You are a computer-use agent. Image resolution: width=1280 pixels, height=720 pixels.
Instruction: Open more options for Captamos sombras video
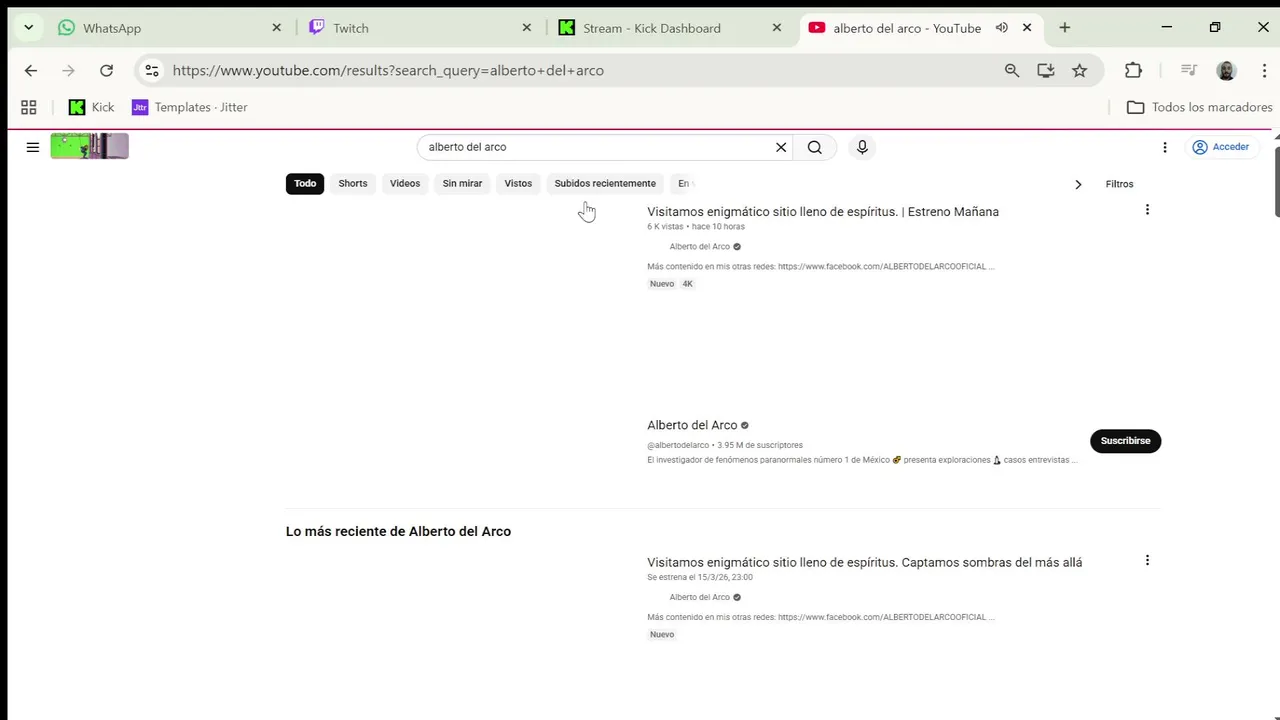1147,560
